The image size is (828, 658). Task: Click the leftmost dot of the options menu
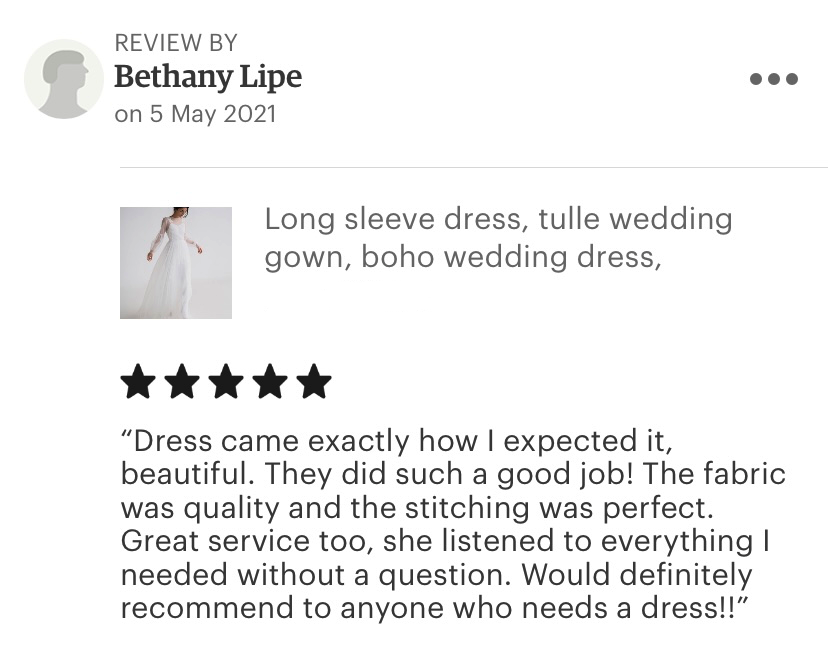pyautogui.click(x=756, y=79)
